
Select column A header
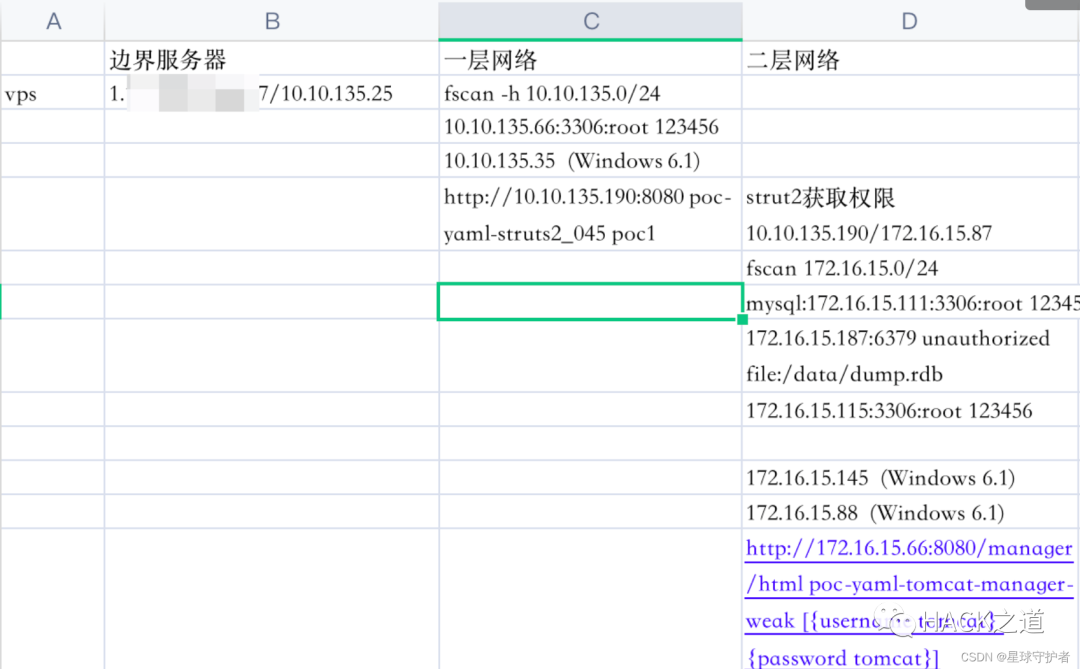[52, 21]
